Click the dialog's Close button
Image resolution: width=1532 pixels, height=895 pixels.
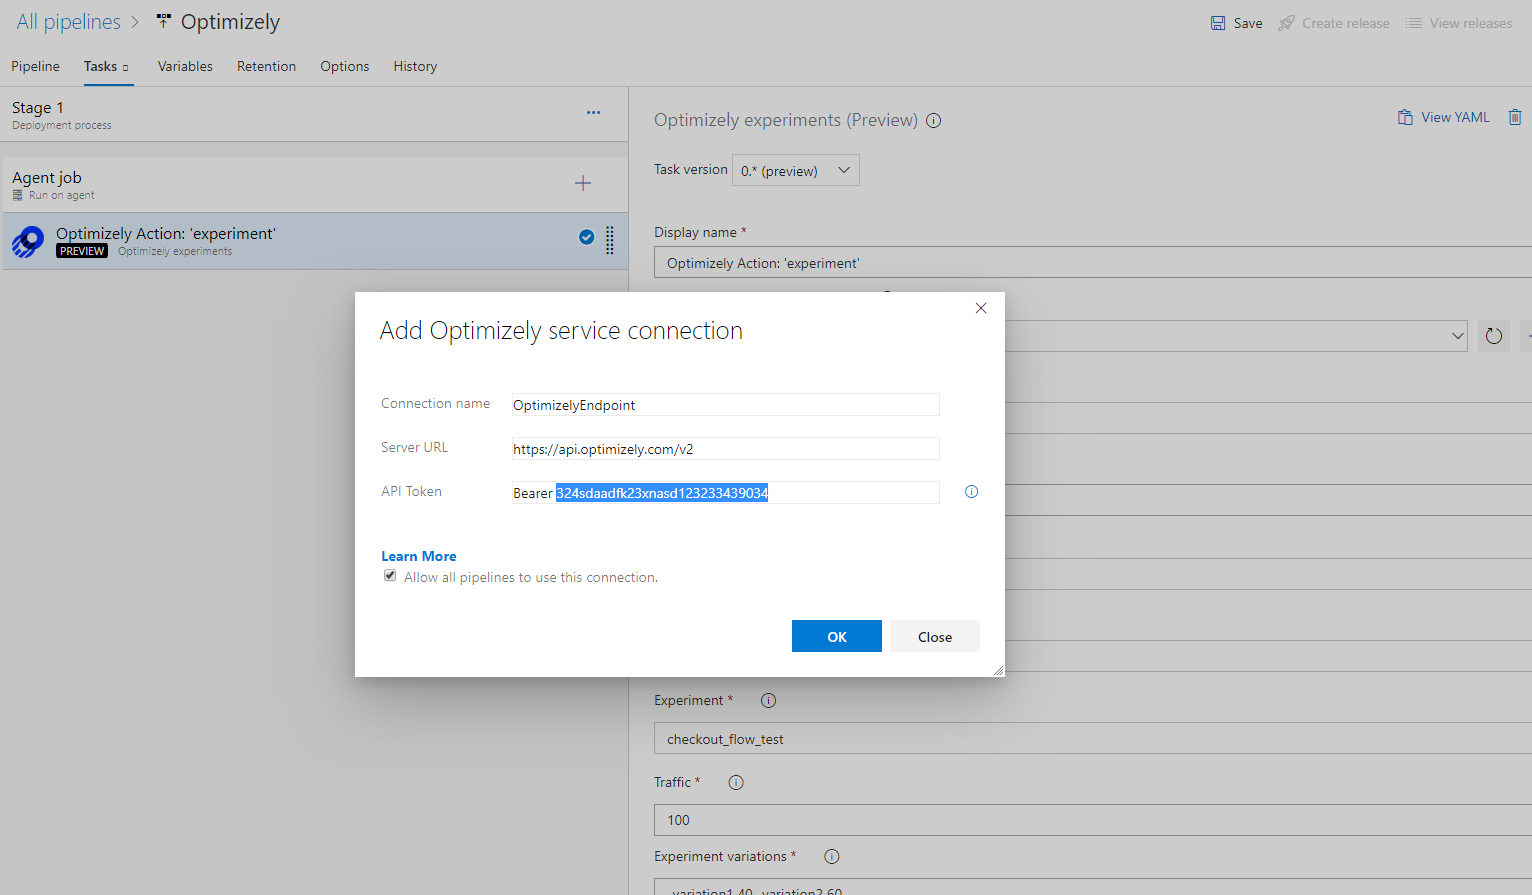pos(935,636)
